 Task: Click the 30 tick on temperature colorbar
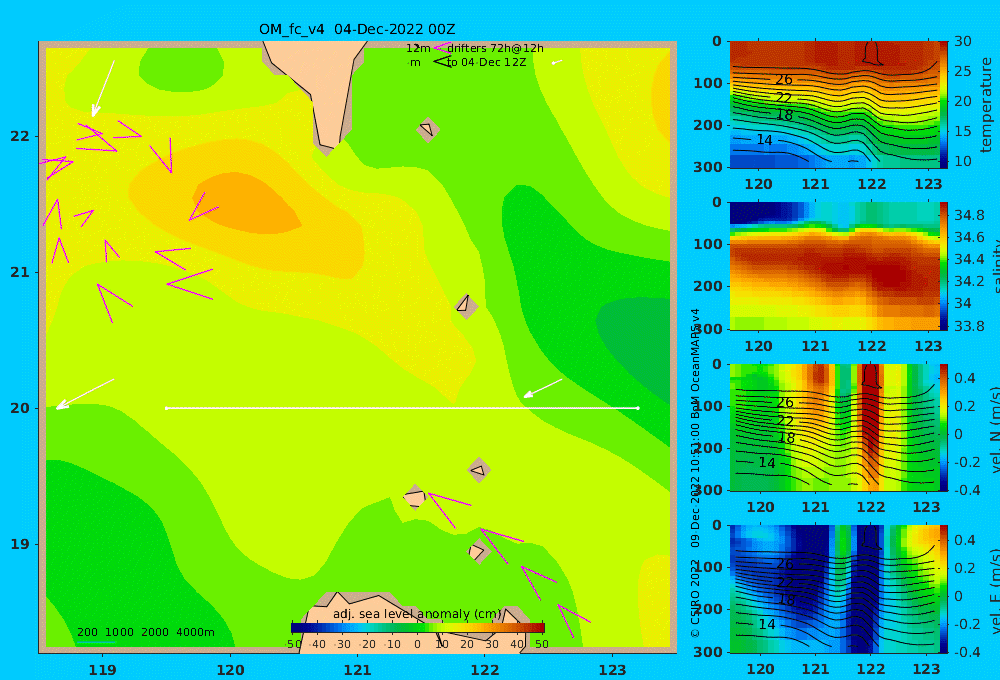(963, 41)
